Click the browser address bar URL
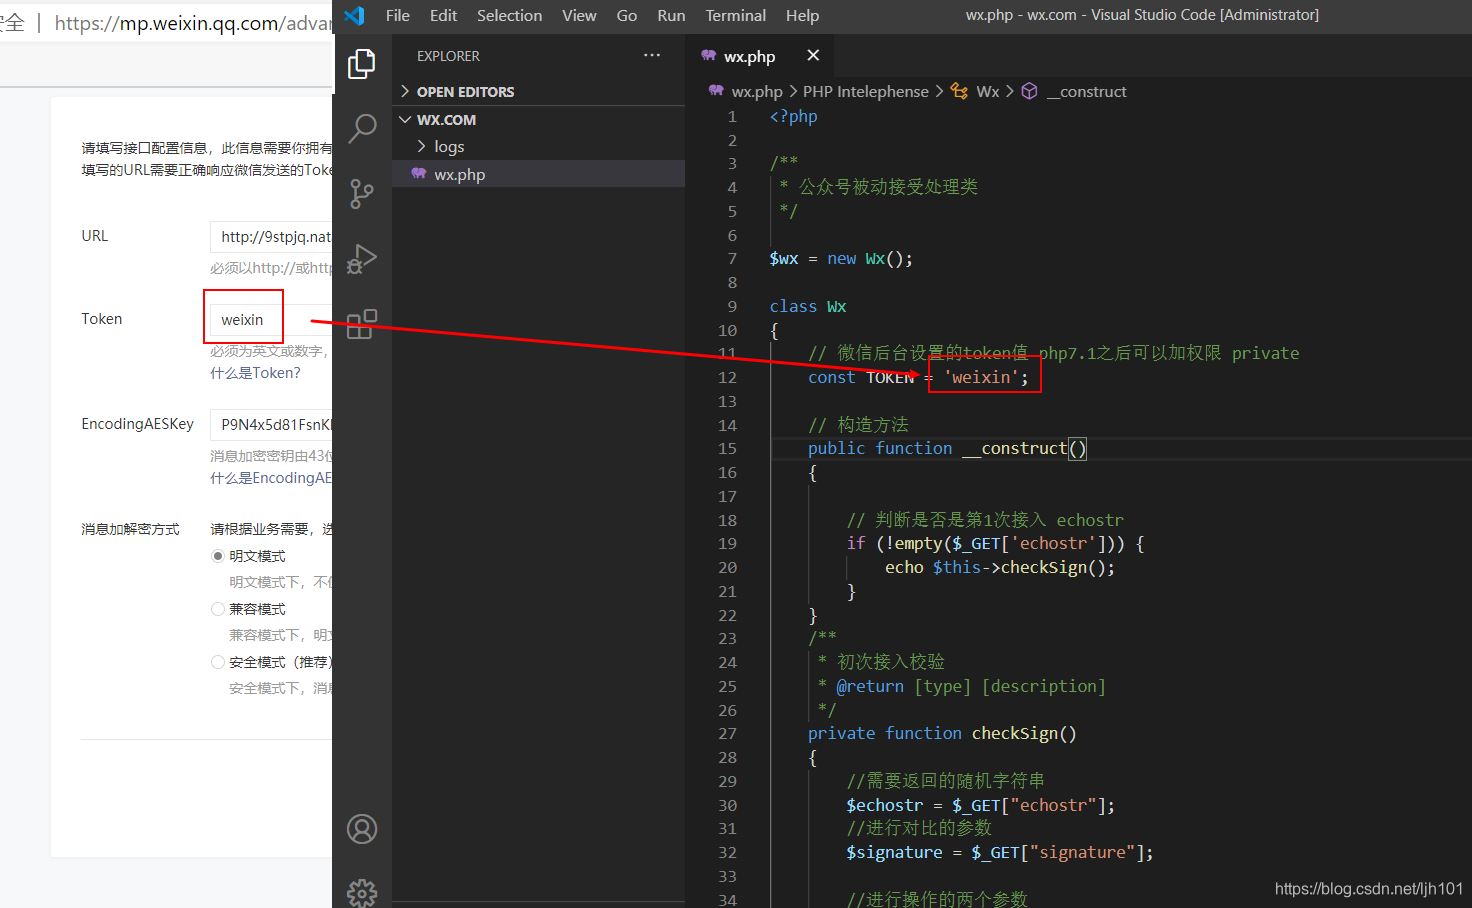The width and height of the screenshot is (1472, 908). (x=193, y=23)
